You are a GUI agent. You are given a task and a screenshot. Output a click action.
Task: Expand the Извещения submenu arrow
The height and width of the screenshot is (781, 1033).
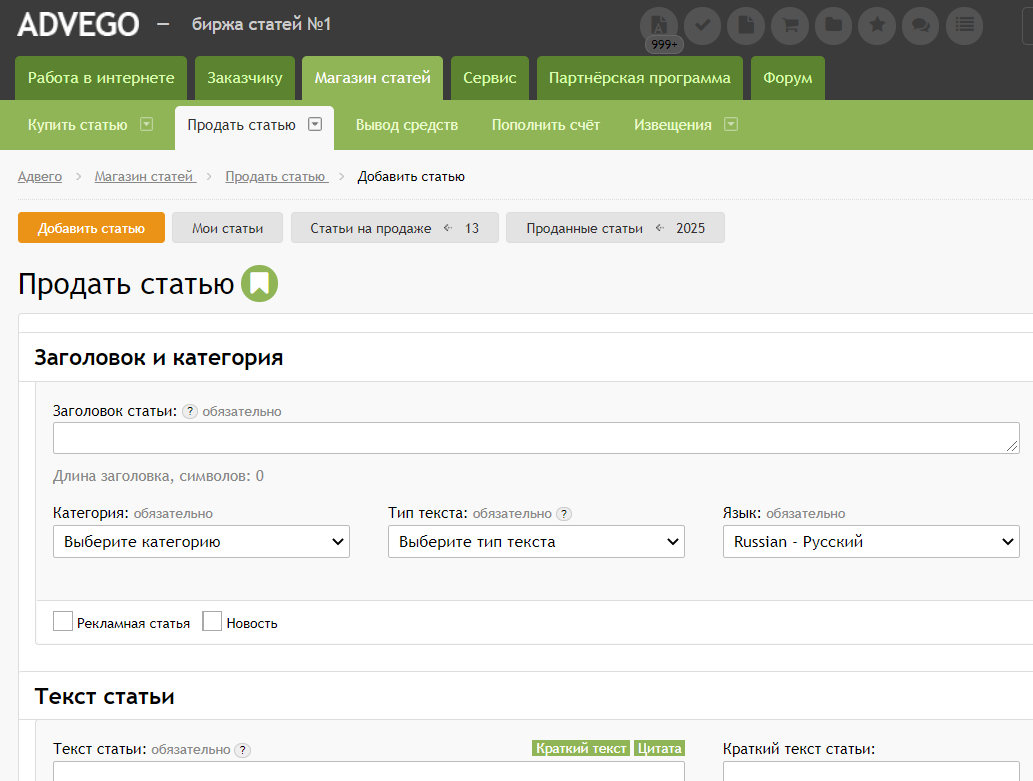point(731,125)
